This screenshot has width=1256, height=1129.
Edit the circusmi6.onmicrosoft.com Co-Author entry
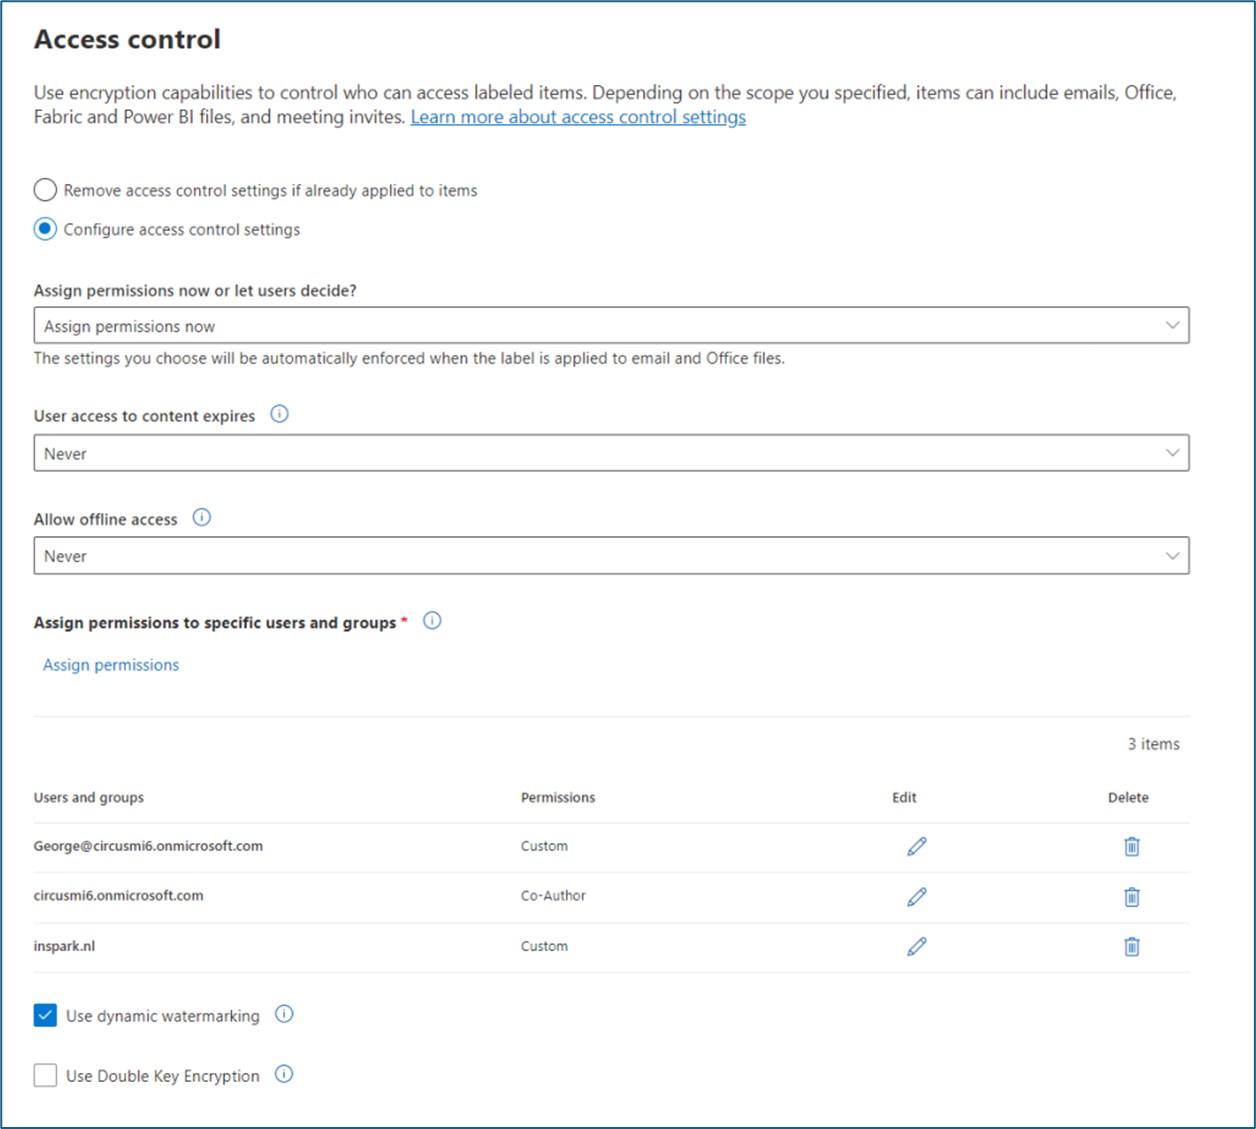917,896
